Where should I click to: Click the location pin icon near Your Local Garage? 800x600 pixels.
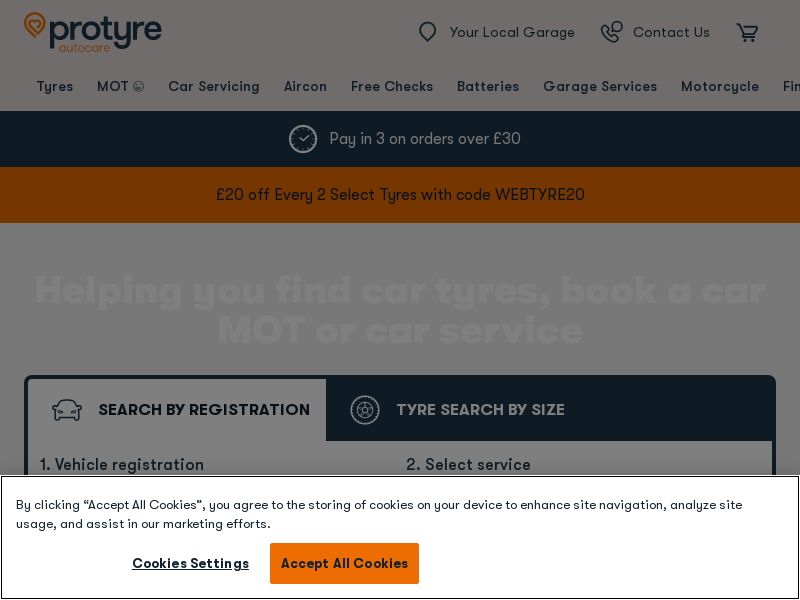(x=428, y=32)
